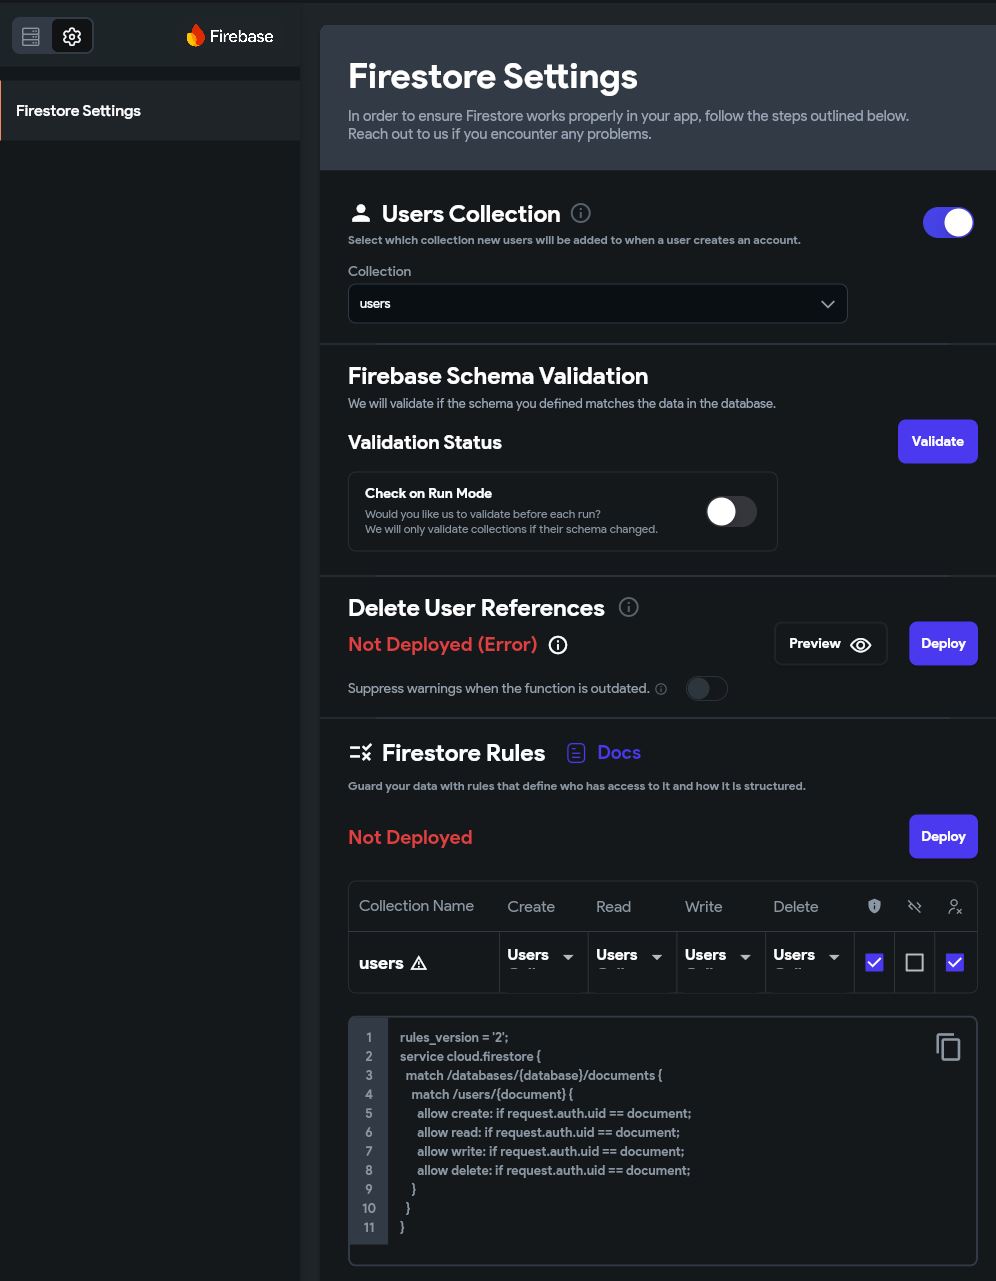Open info icon beside Delete User References heading
This screenshot has width=996, height=1281.
click(628, 607)
